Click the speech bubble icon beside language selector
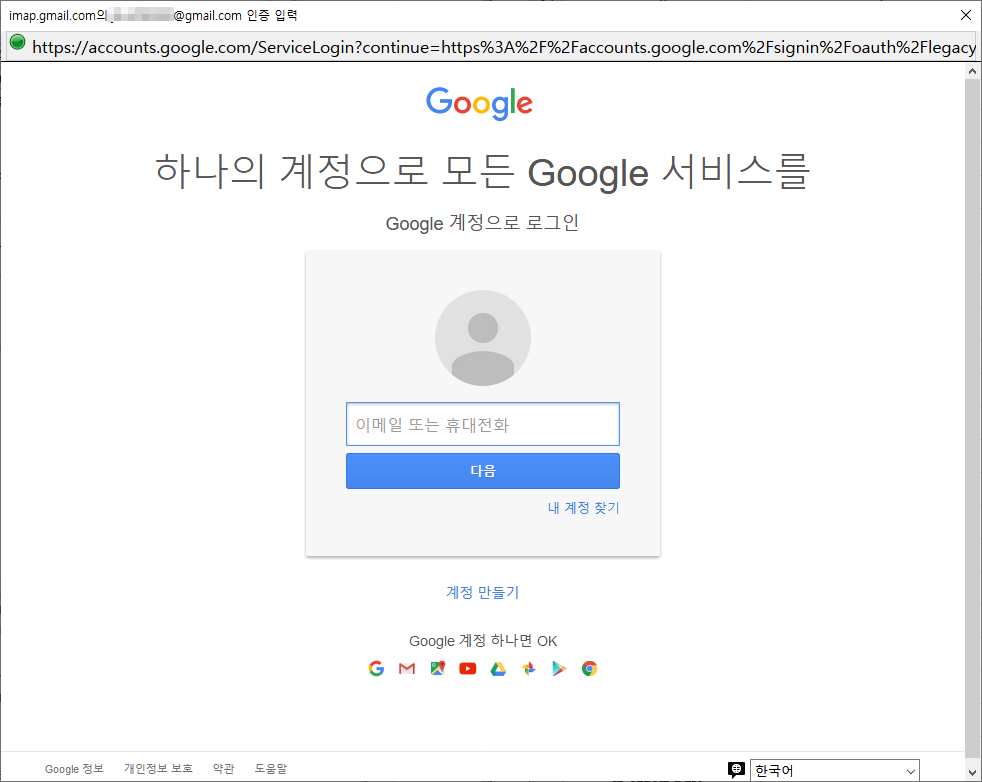 (736, 769)
